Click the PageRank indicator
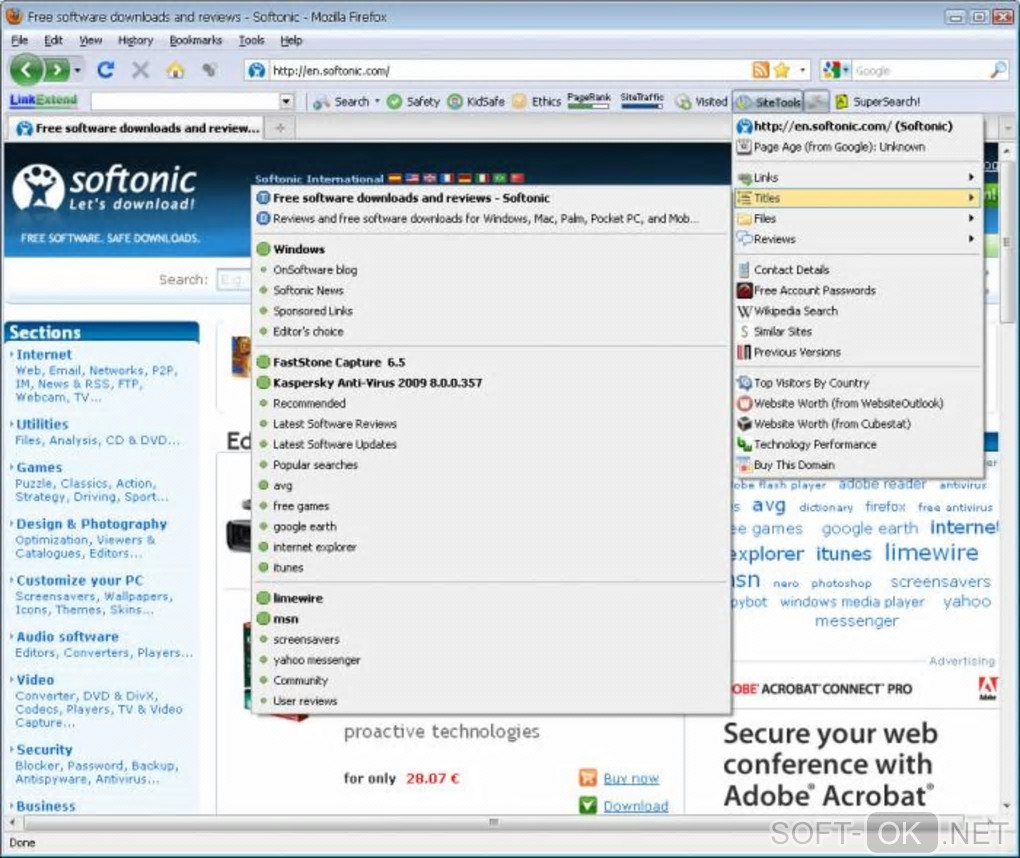The height and width of the screenshot is (858, 1020). click(589, 100)
